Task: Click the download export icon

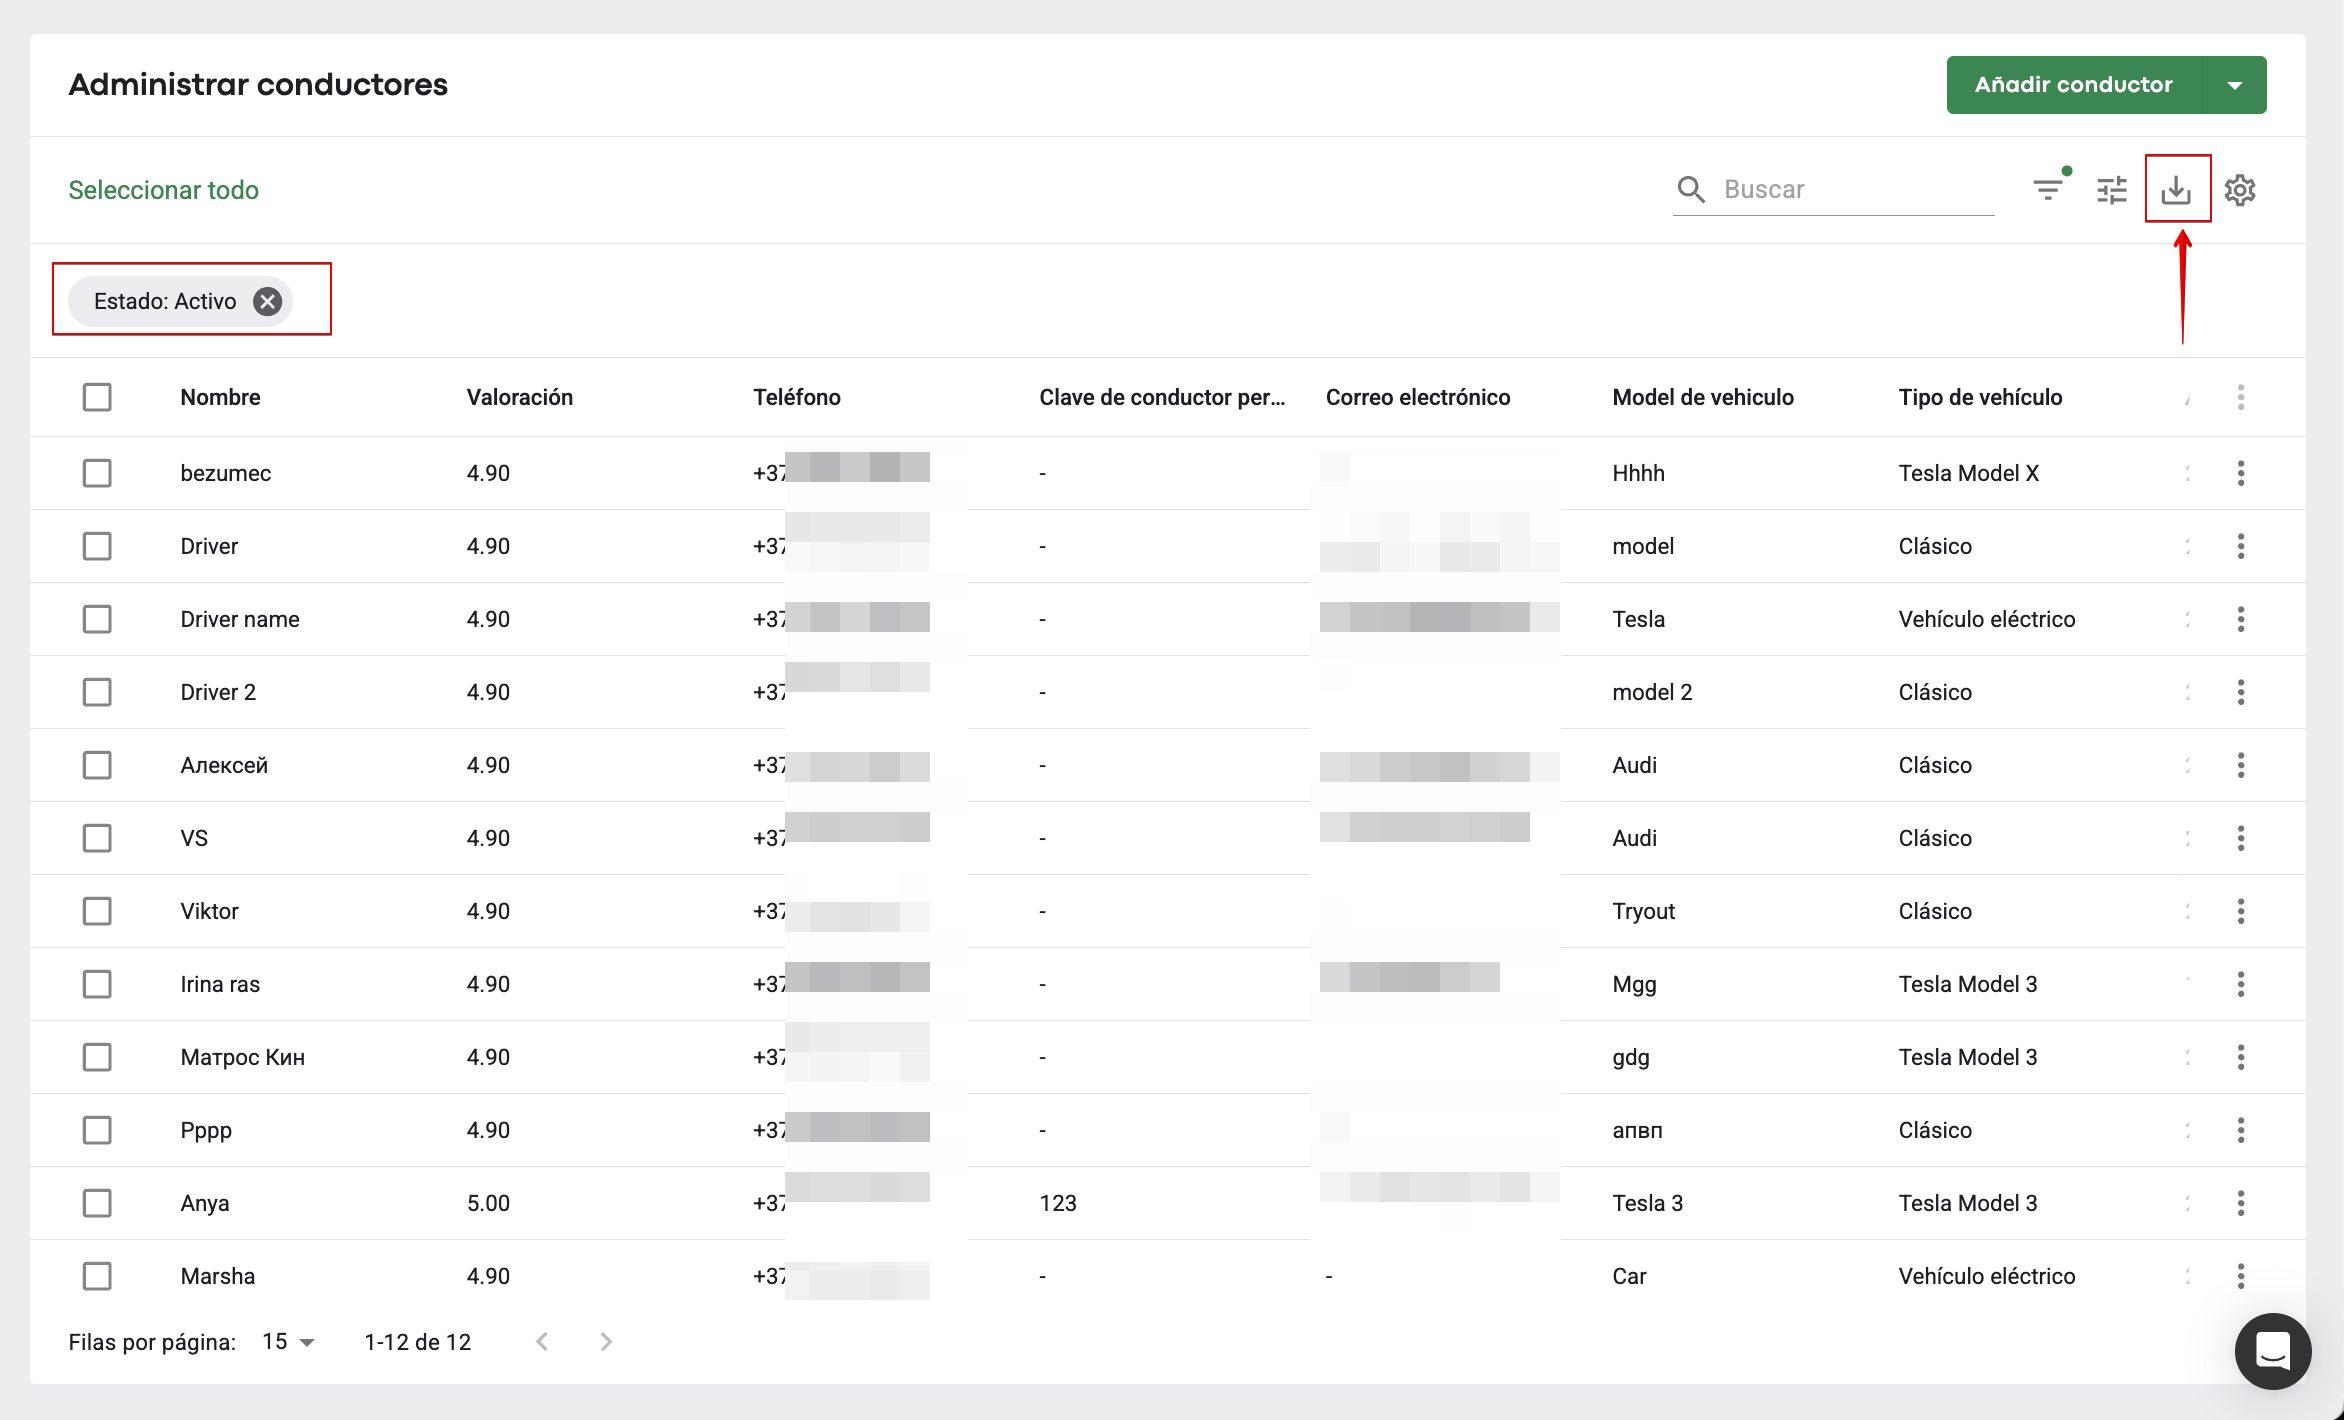Action: tap(2176, 190)
